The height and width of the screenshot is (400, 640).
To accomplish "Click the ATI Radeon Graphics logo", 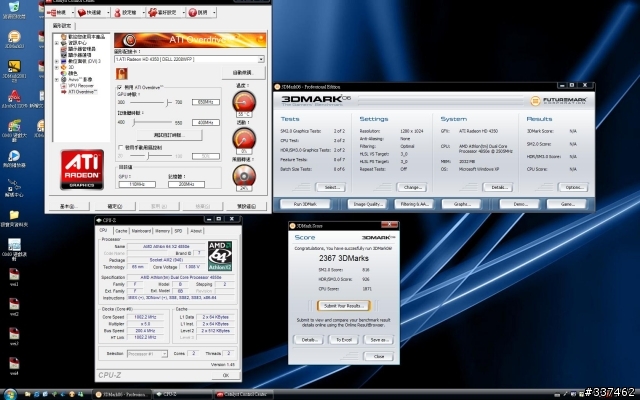I will pos(82,169).
